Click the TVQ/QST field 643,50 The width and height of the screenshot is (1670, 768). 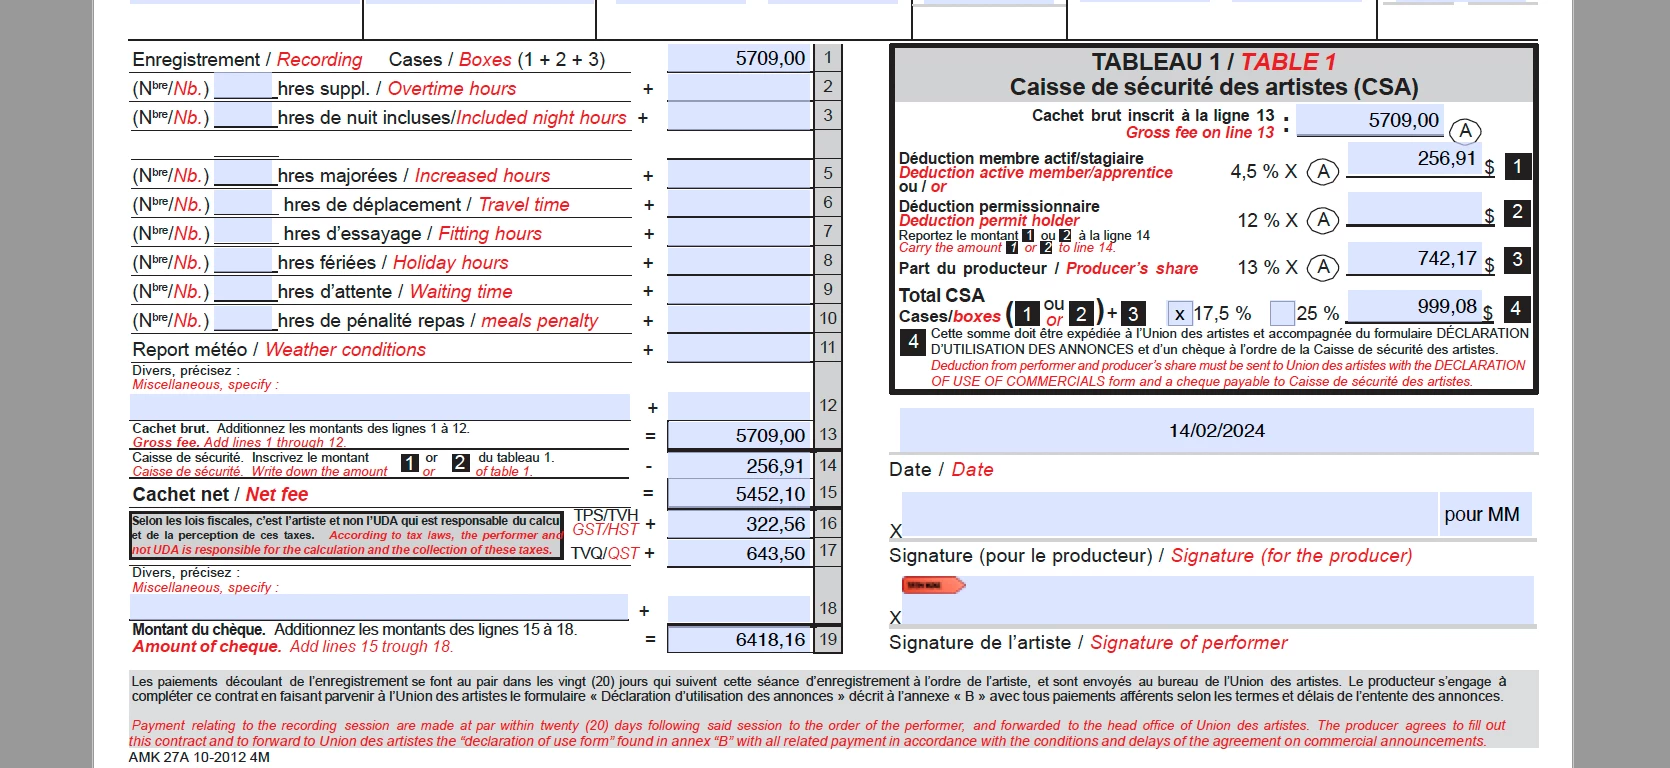click(x=739, y=552)
